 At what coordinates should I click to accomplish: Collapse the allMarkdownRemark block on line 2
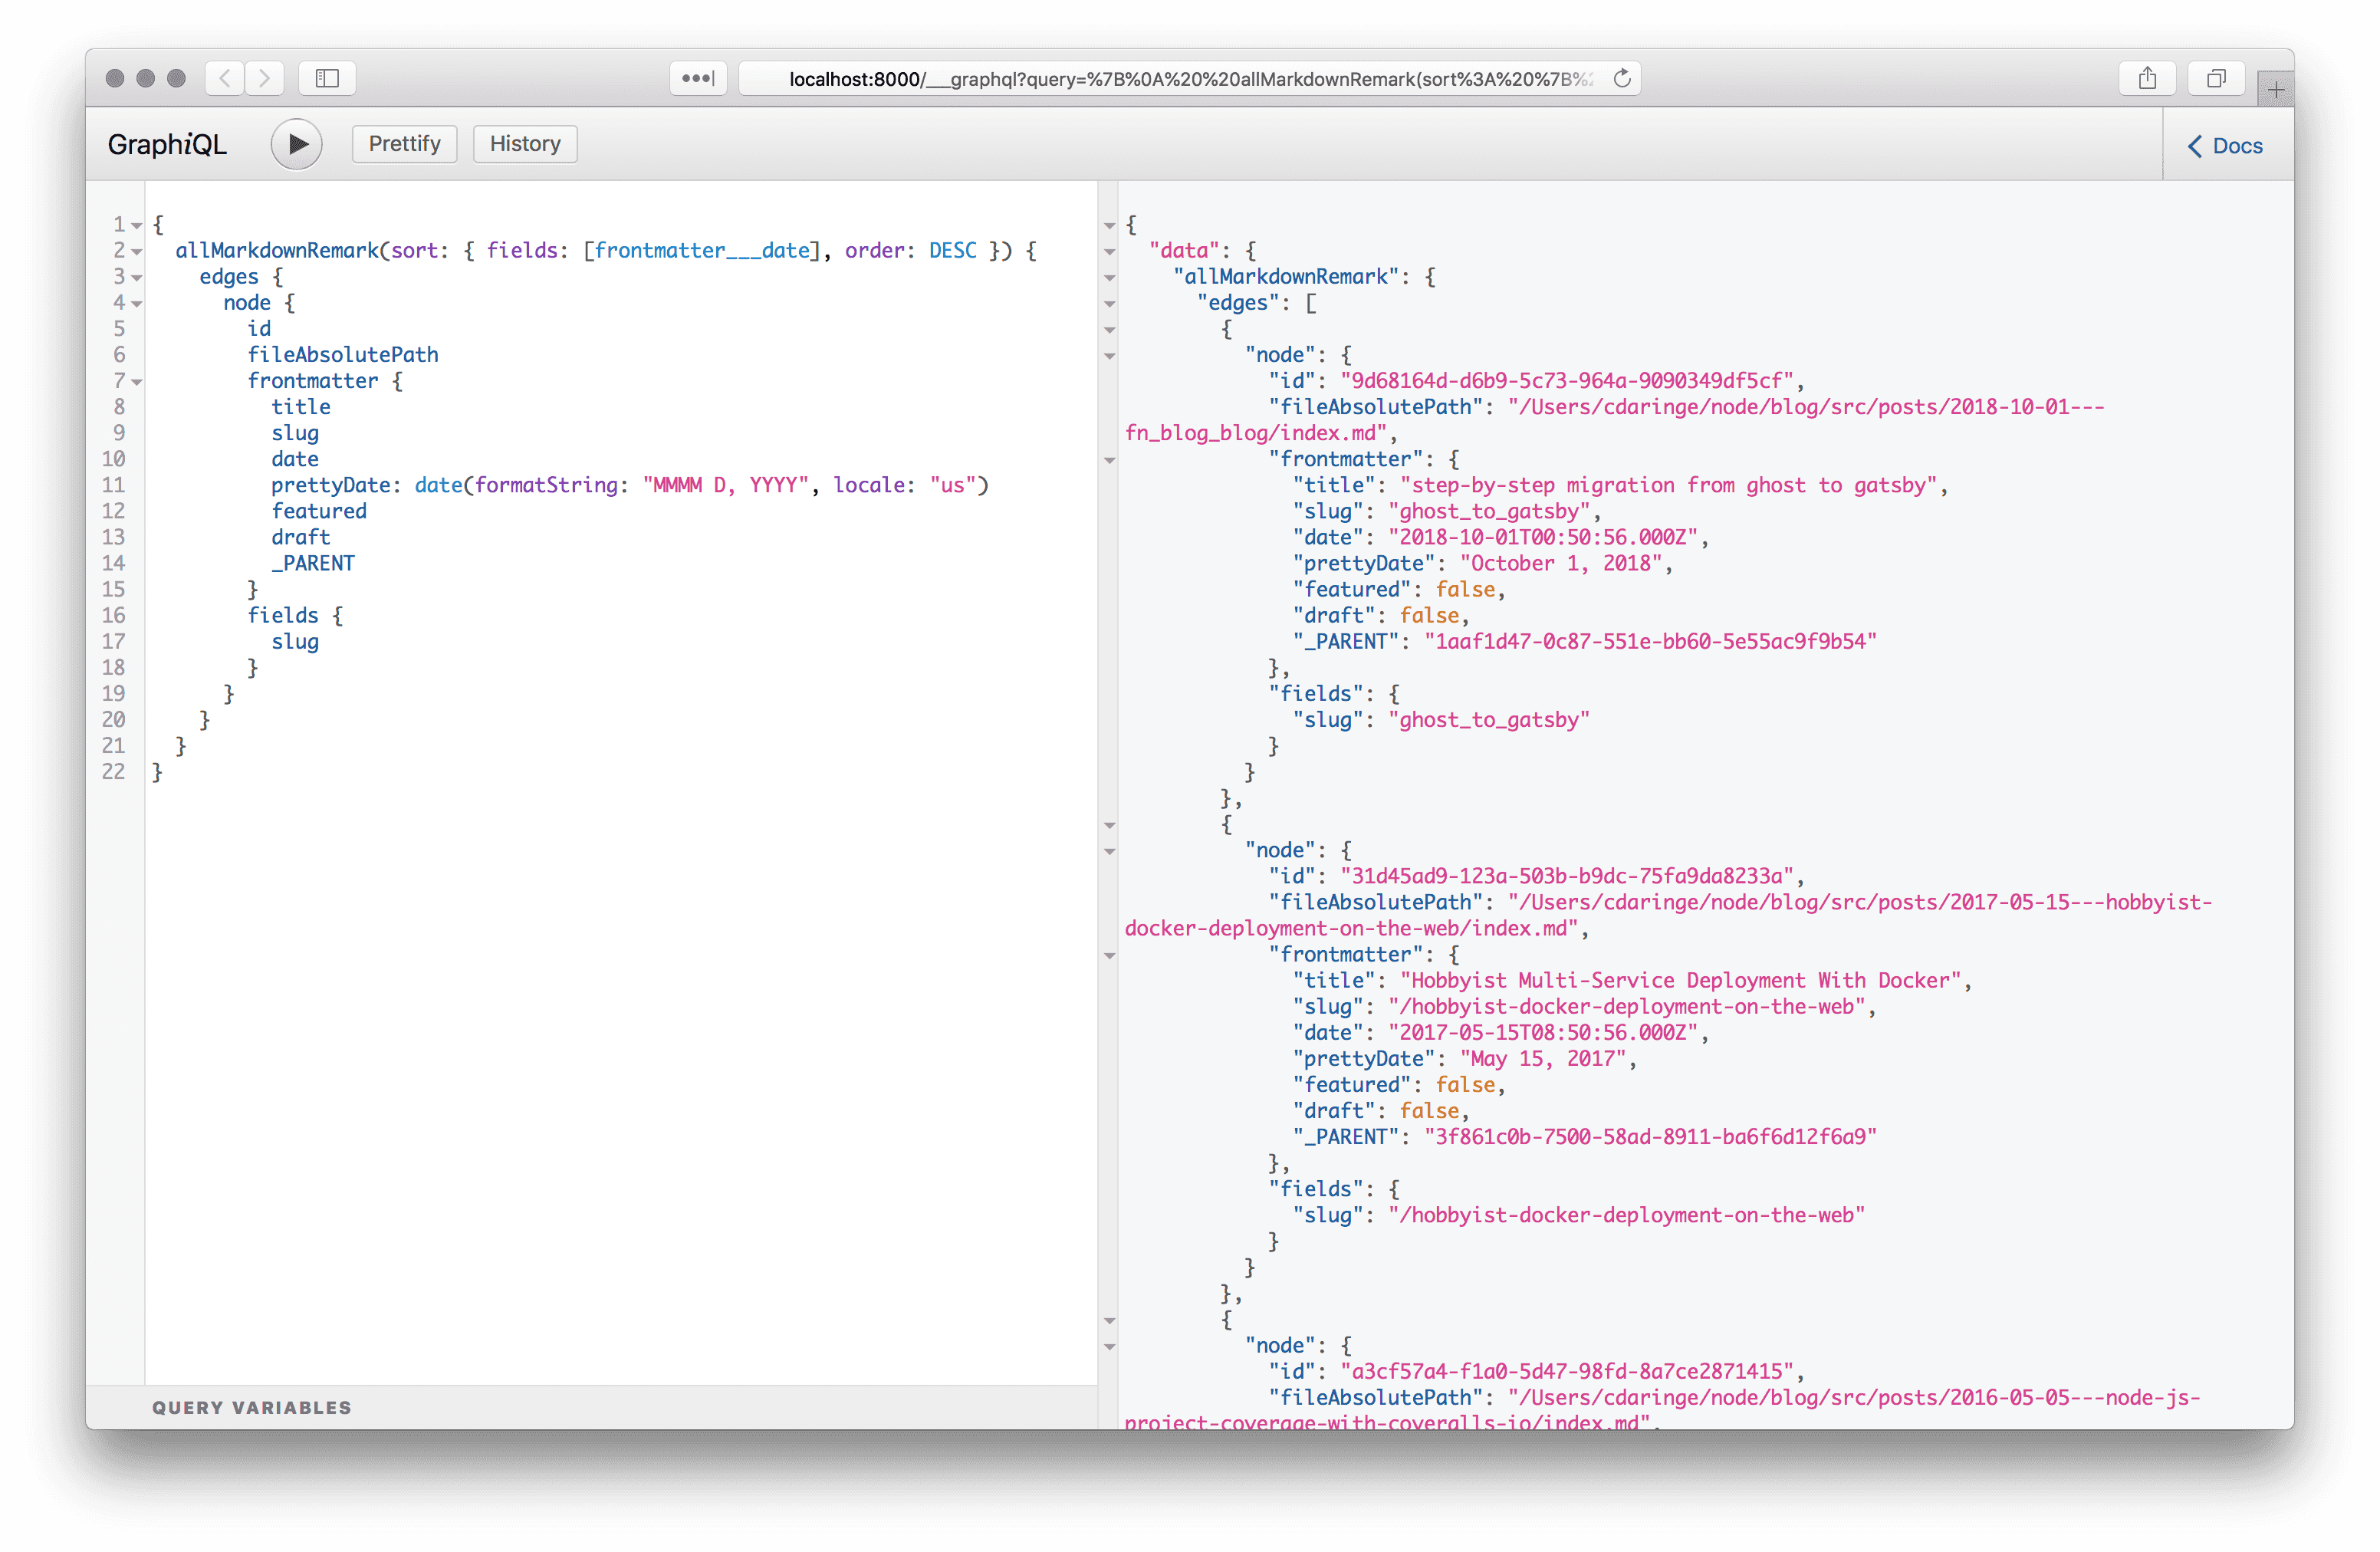137,251
